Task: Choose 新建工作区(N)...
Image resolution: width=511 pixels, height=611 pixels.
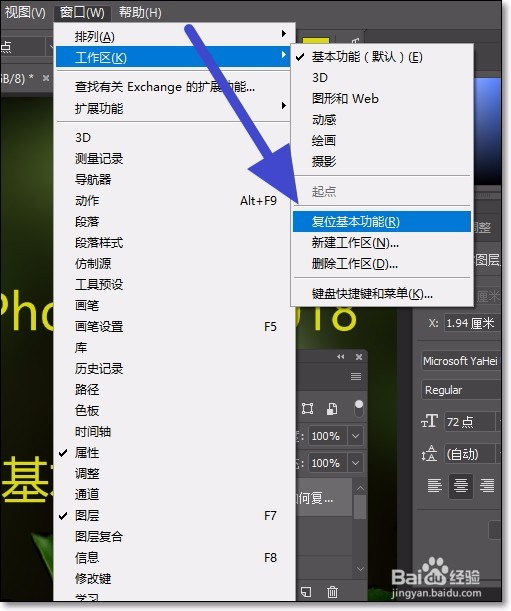Action: tap(382, 243)
